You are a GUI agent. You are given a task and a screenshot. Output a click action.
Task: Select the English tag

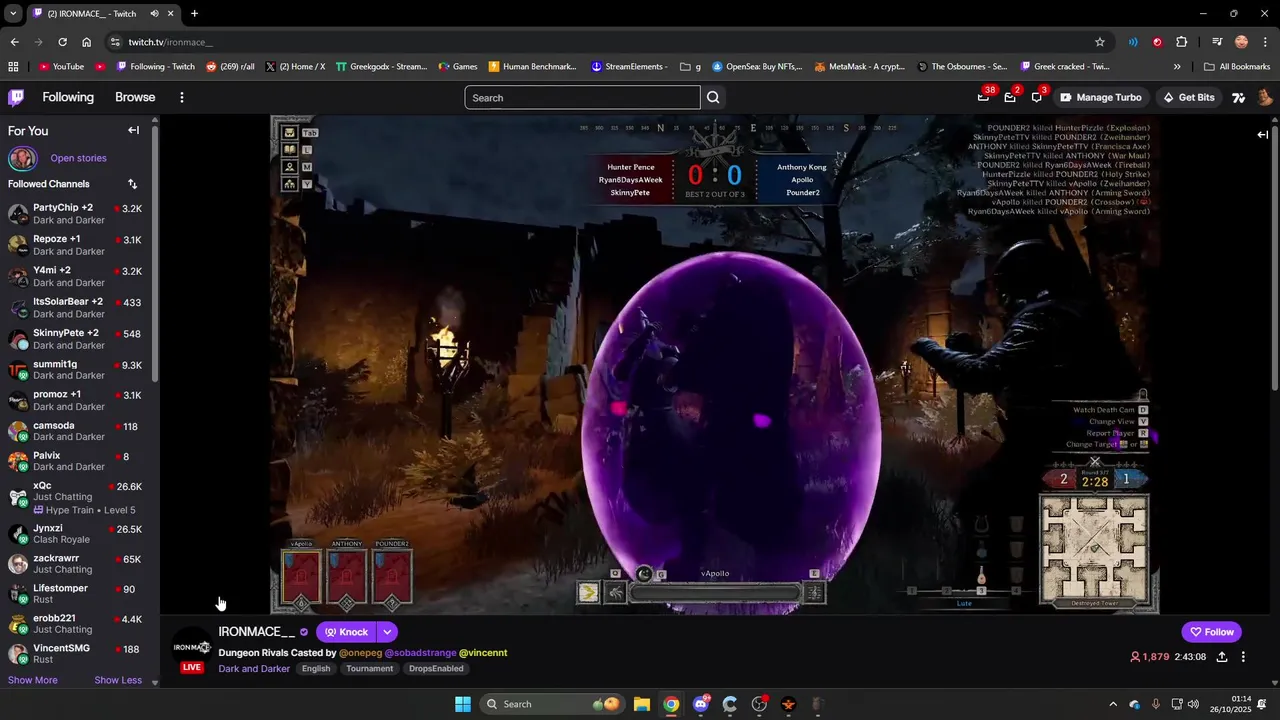[x=316, y=669]
